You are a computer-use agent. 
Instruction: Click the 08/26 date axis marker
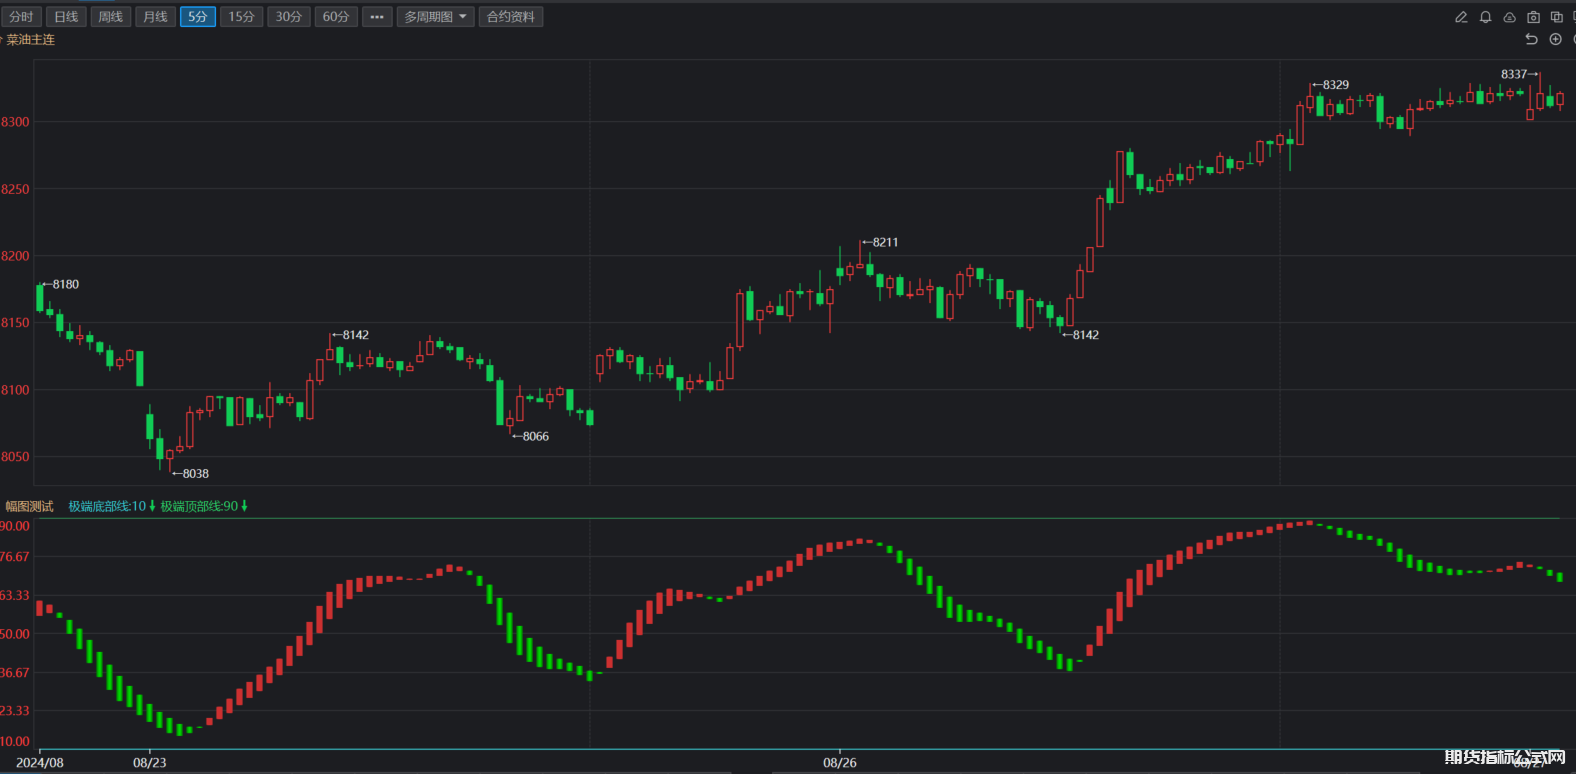tap(840, 762)
